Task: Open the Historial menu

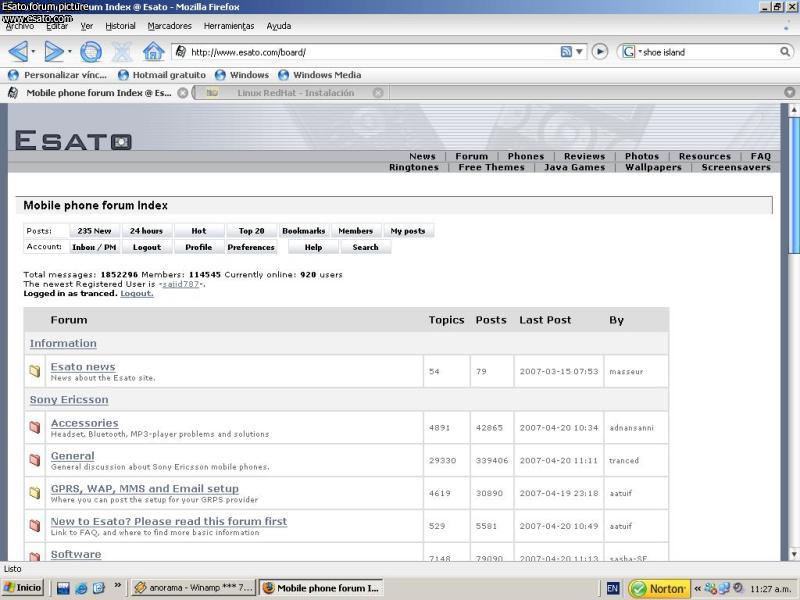Action: 120,26
